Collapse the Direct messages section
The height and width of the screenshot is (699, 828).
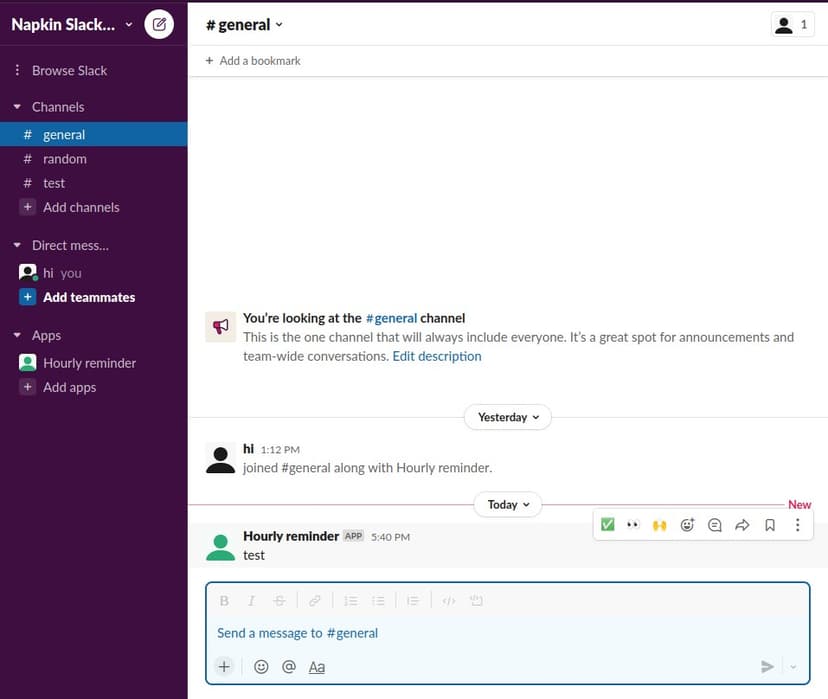point(17,245)
